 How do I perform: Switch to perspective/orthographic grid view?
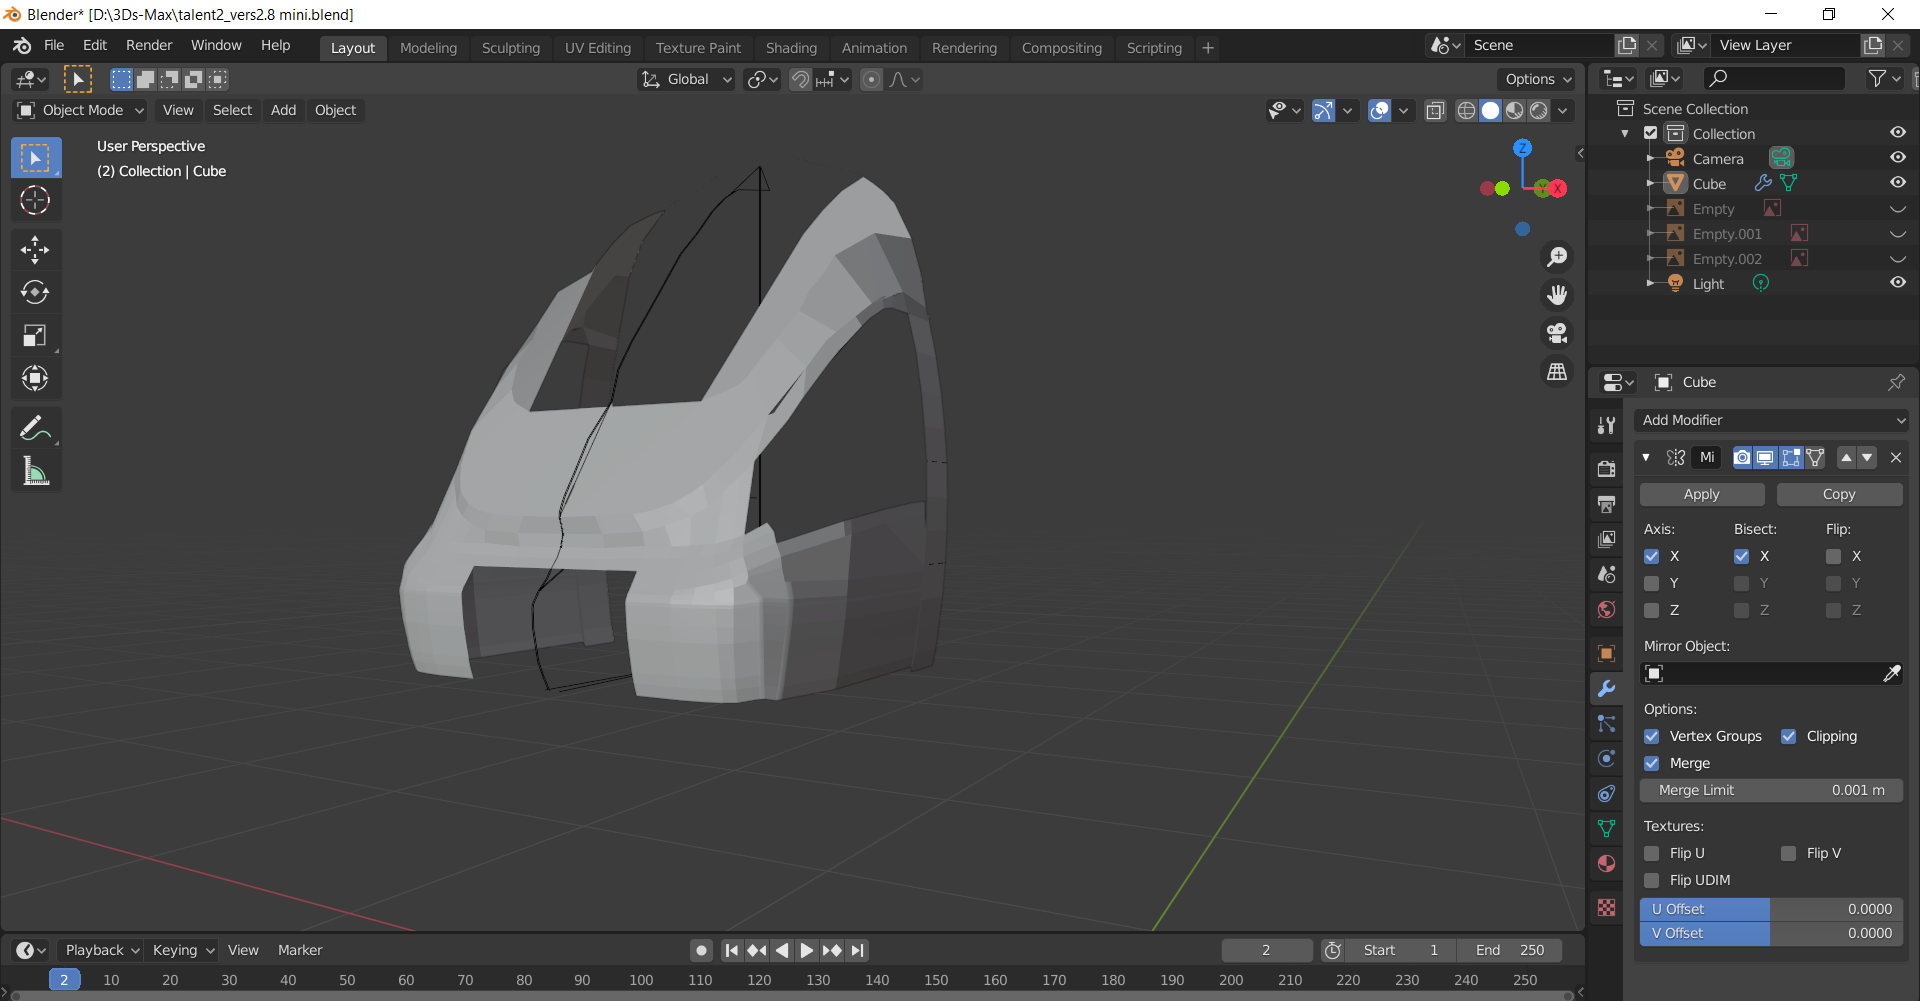click(1557, 371)
